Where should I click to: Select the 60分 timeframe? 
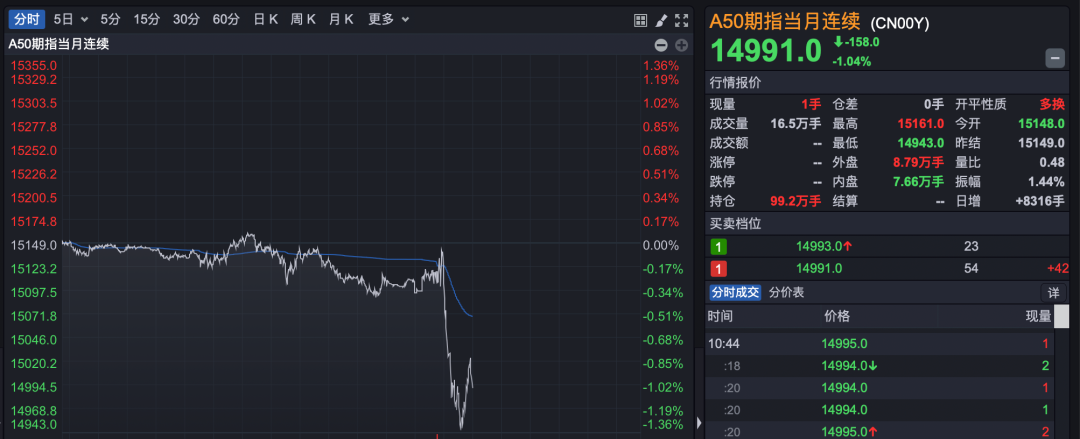tap(226, 19)
